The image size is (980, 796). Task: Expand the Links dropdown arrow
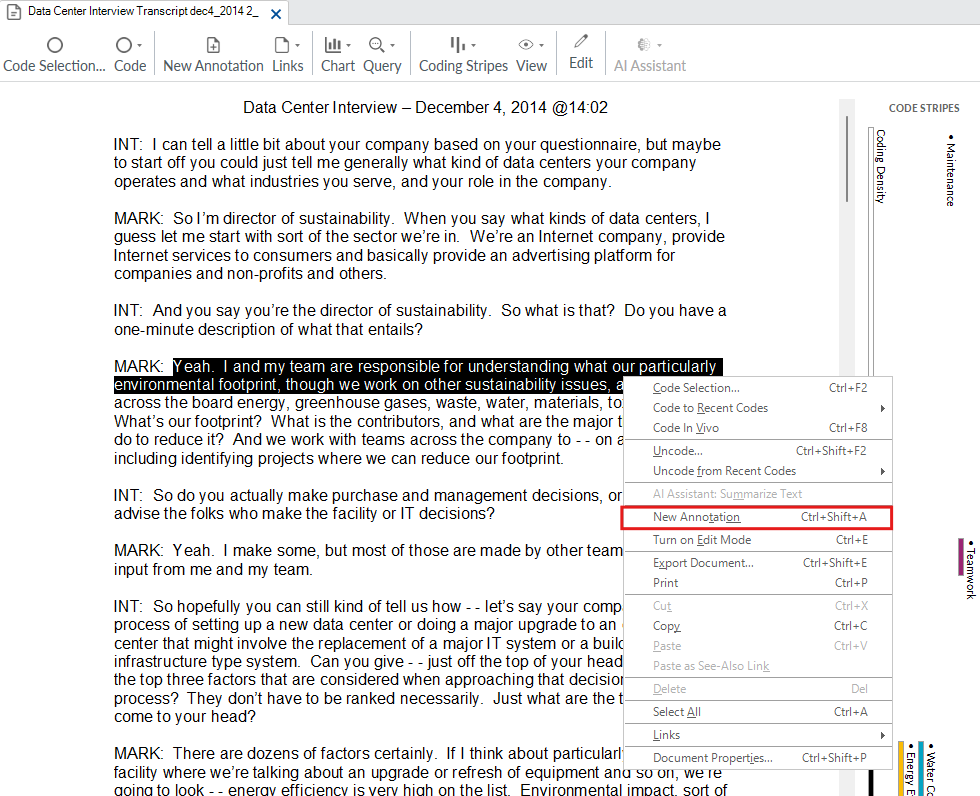point(298,46)
